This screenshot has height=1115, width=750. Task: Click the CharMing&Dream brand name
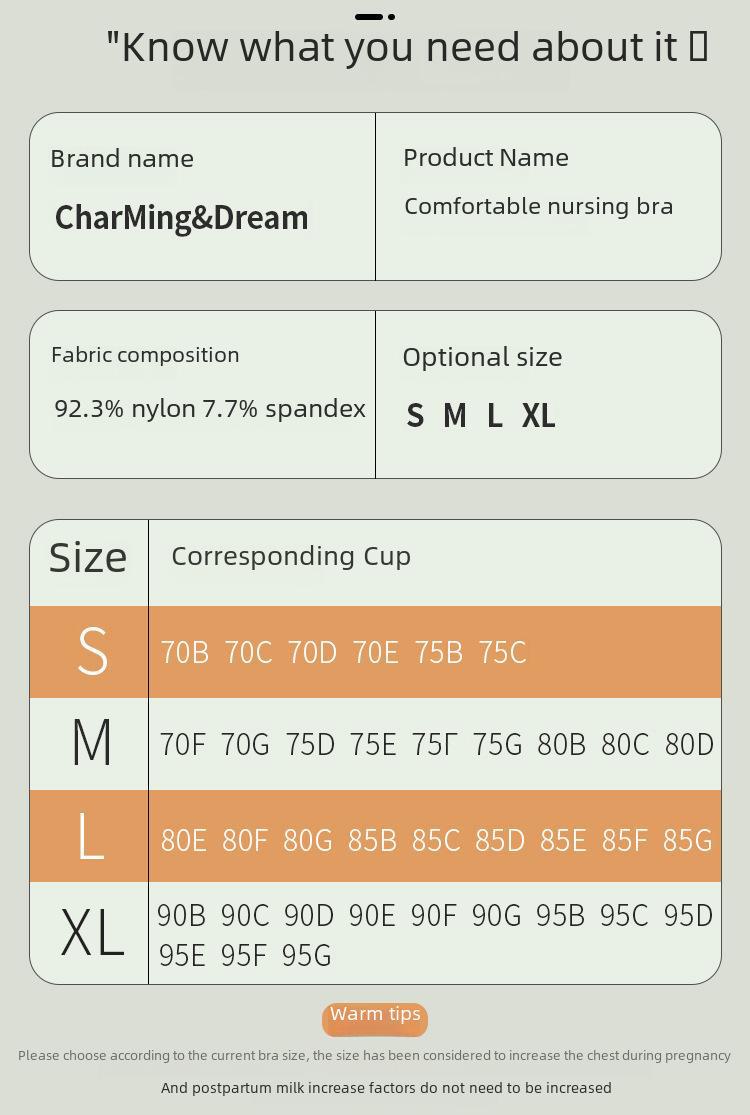coord(181,218)
